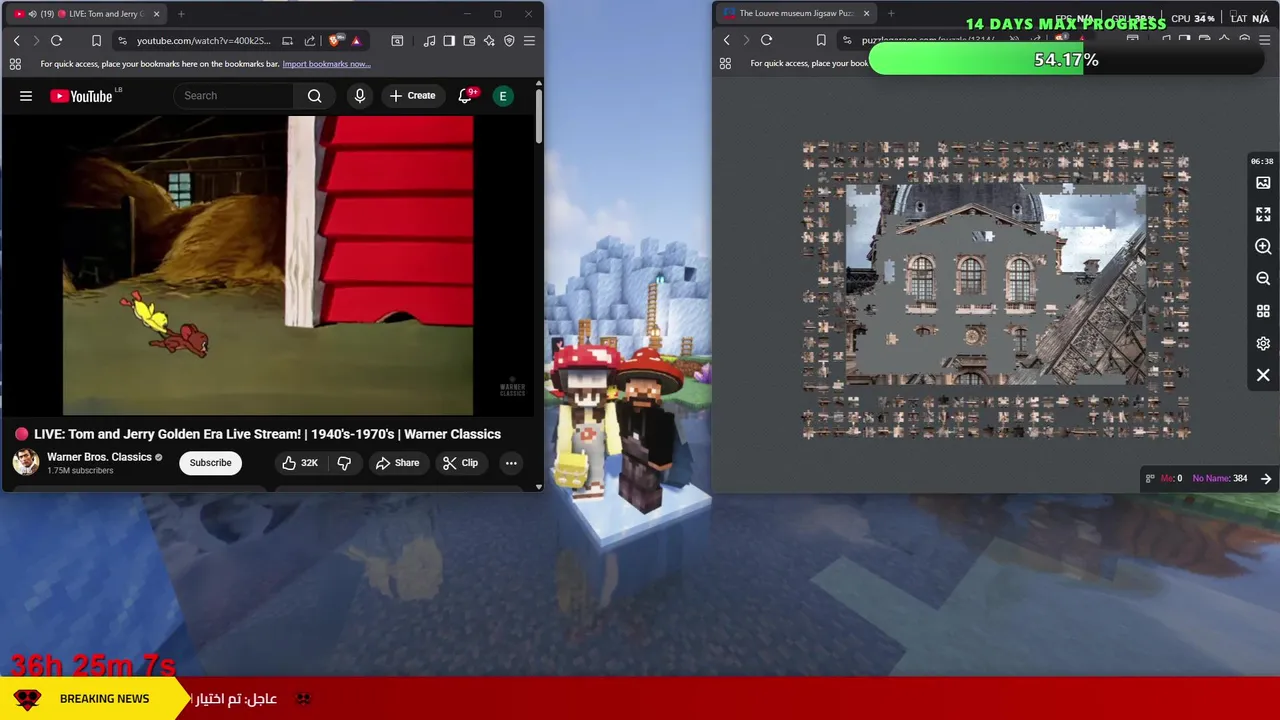Viewport: 1280px width, 720px height.
Task: Open site settings icon in YouTube address bar
Action: [122, 40]
